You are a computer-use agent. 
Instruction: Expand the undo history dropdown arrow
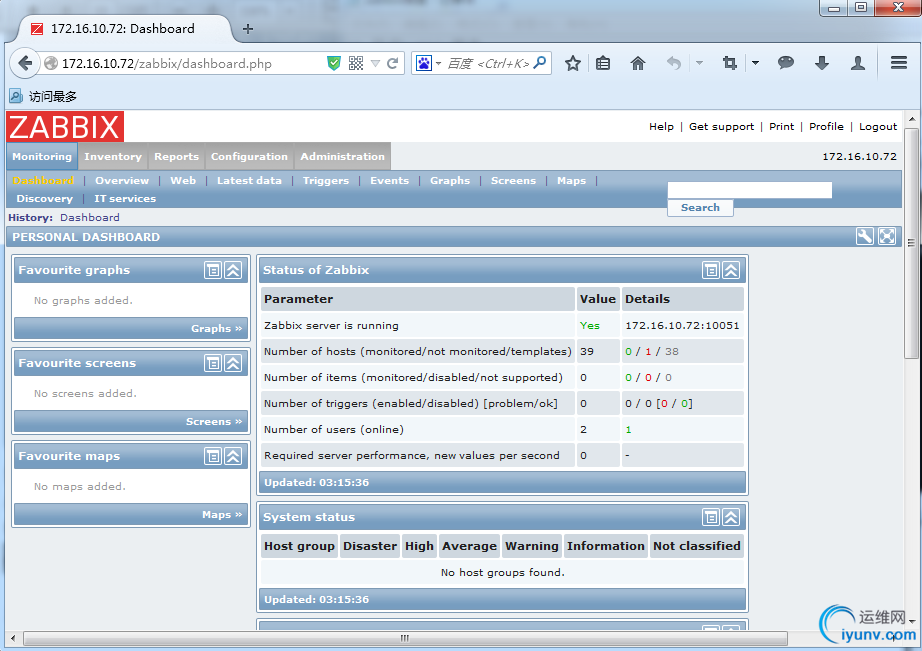[x=699, y=62]
